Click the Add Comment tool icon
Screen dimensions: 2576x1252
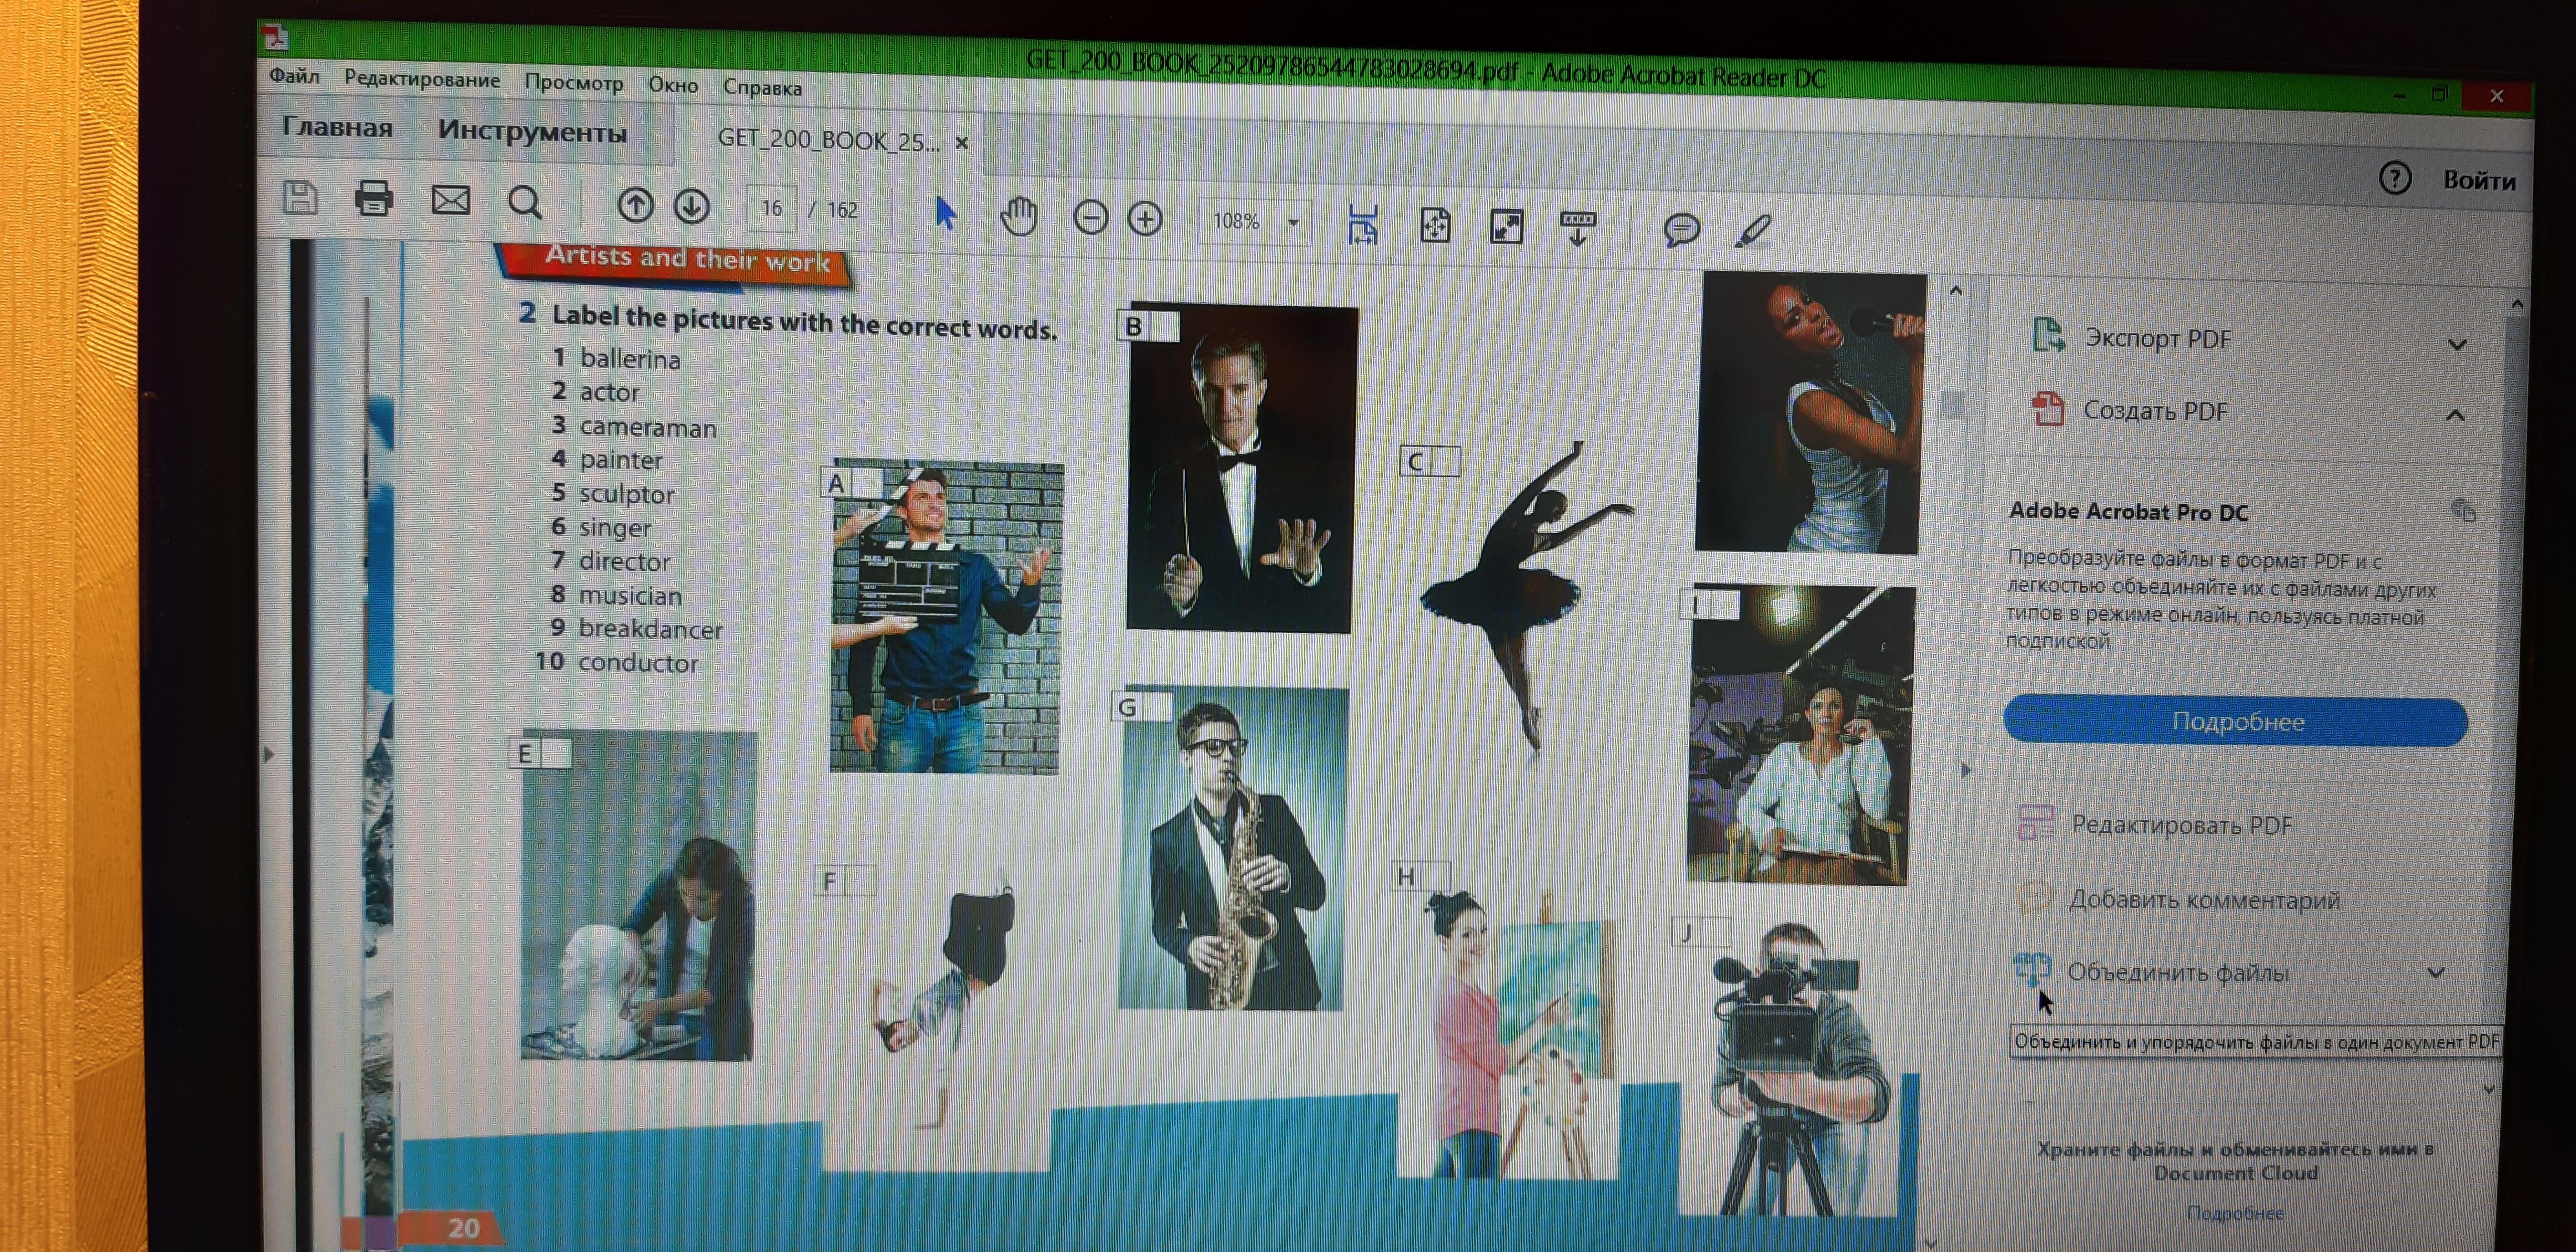(x=2034, y=897)
